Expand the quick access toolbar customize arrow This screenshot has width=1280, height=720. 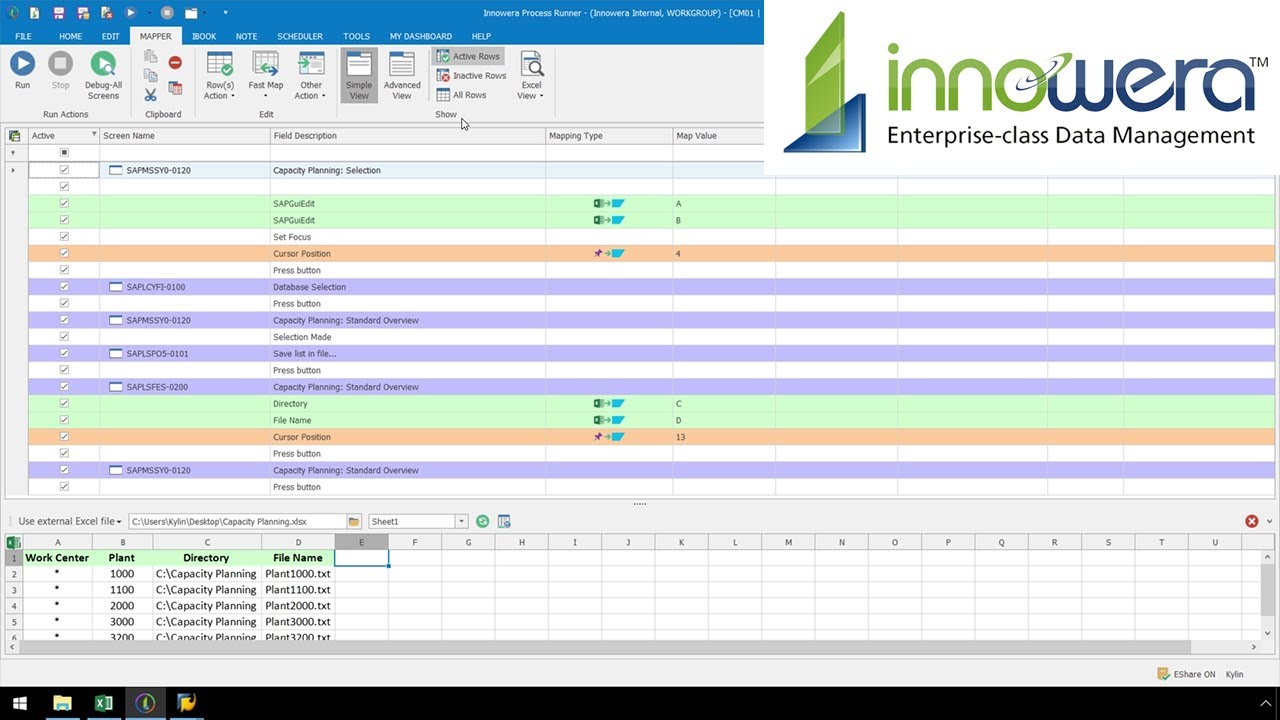click(225, 13)
